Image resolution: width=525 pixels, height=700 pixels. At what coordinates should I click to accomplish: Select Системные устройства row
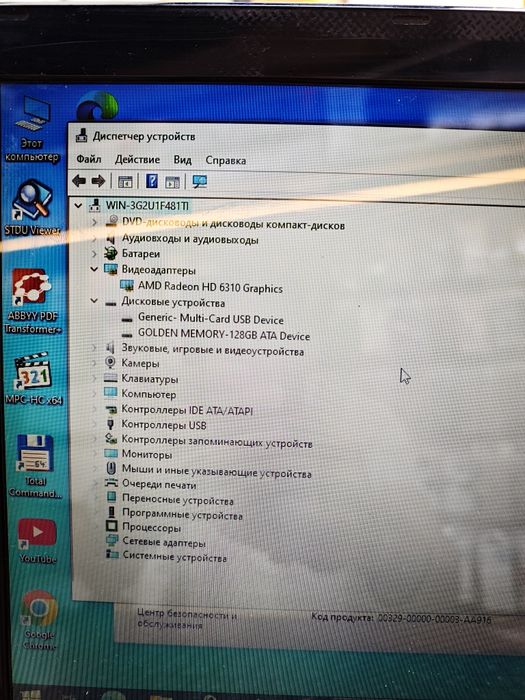click(175, 557)
